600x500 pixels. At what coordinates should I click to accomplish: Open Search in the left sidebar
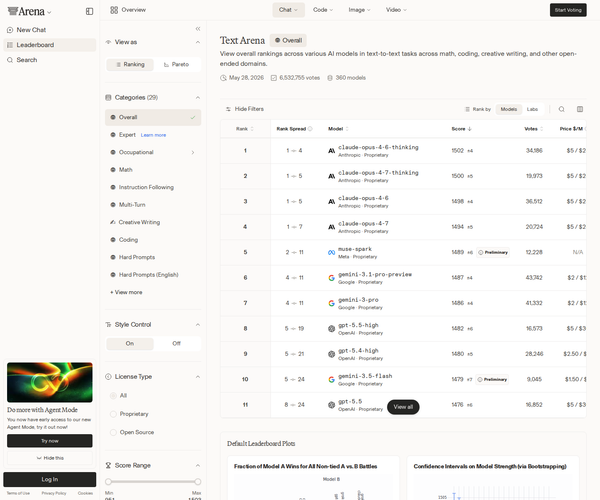[x=50, y=60]
